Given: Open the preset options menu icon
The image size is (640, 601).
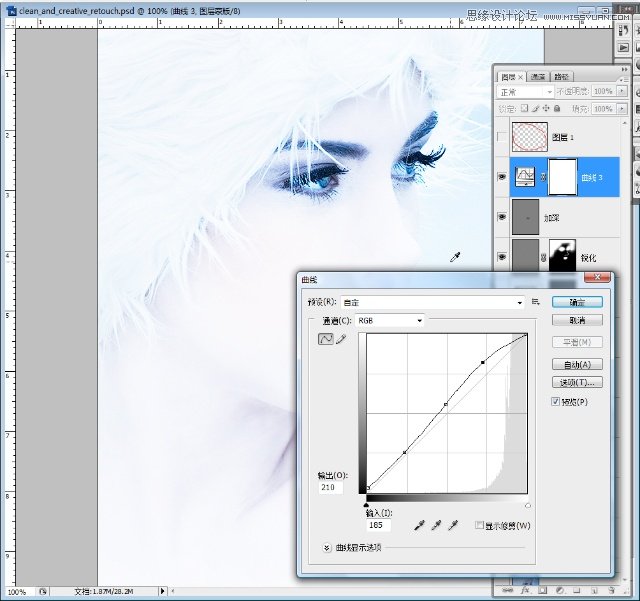Looking at the screenshot, I should pos(536,302).
